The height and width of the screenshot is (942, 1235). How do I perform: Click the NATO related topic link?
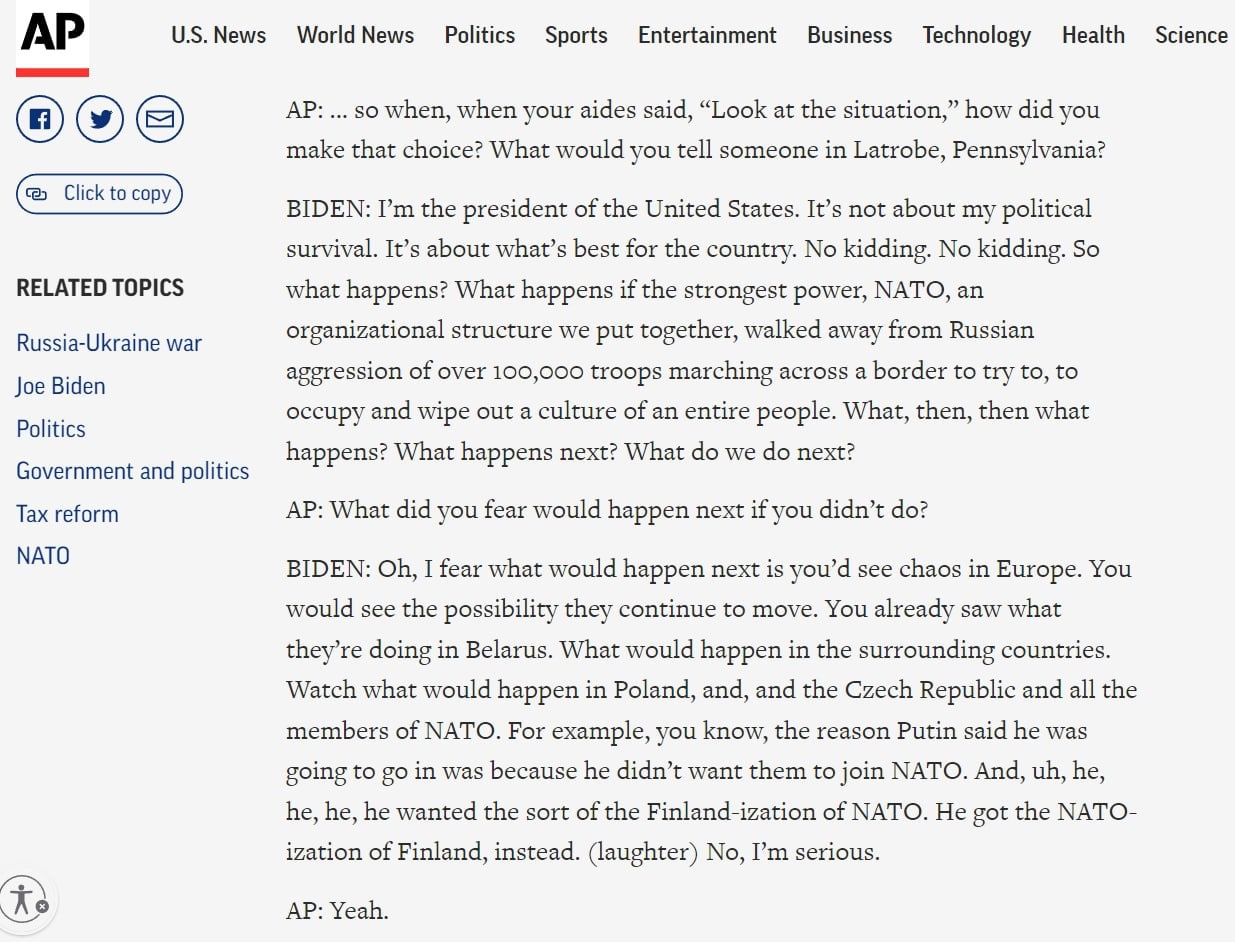tap(43, 556)
